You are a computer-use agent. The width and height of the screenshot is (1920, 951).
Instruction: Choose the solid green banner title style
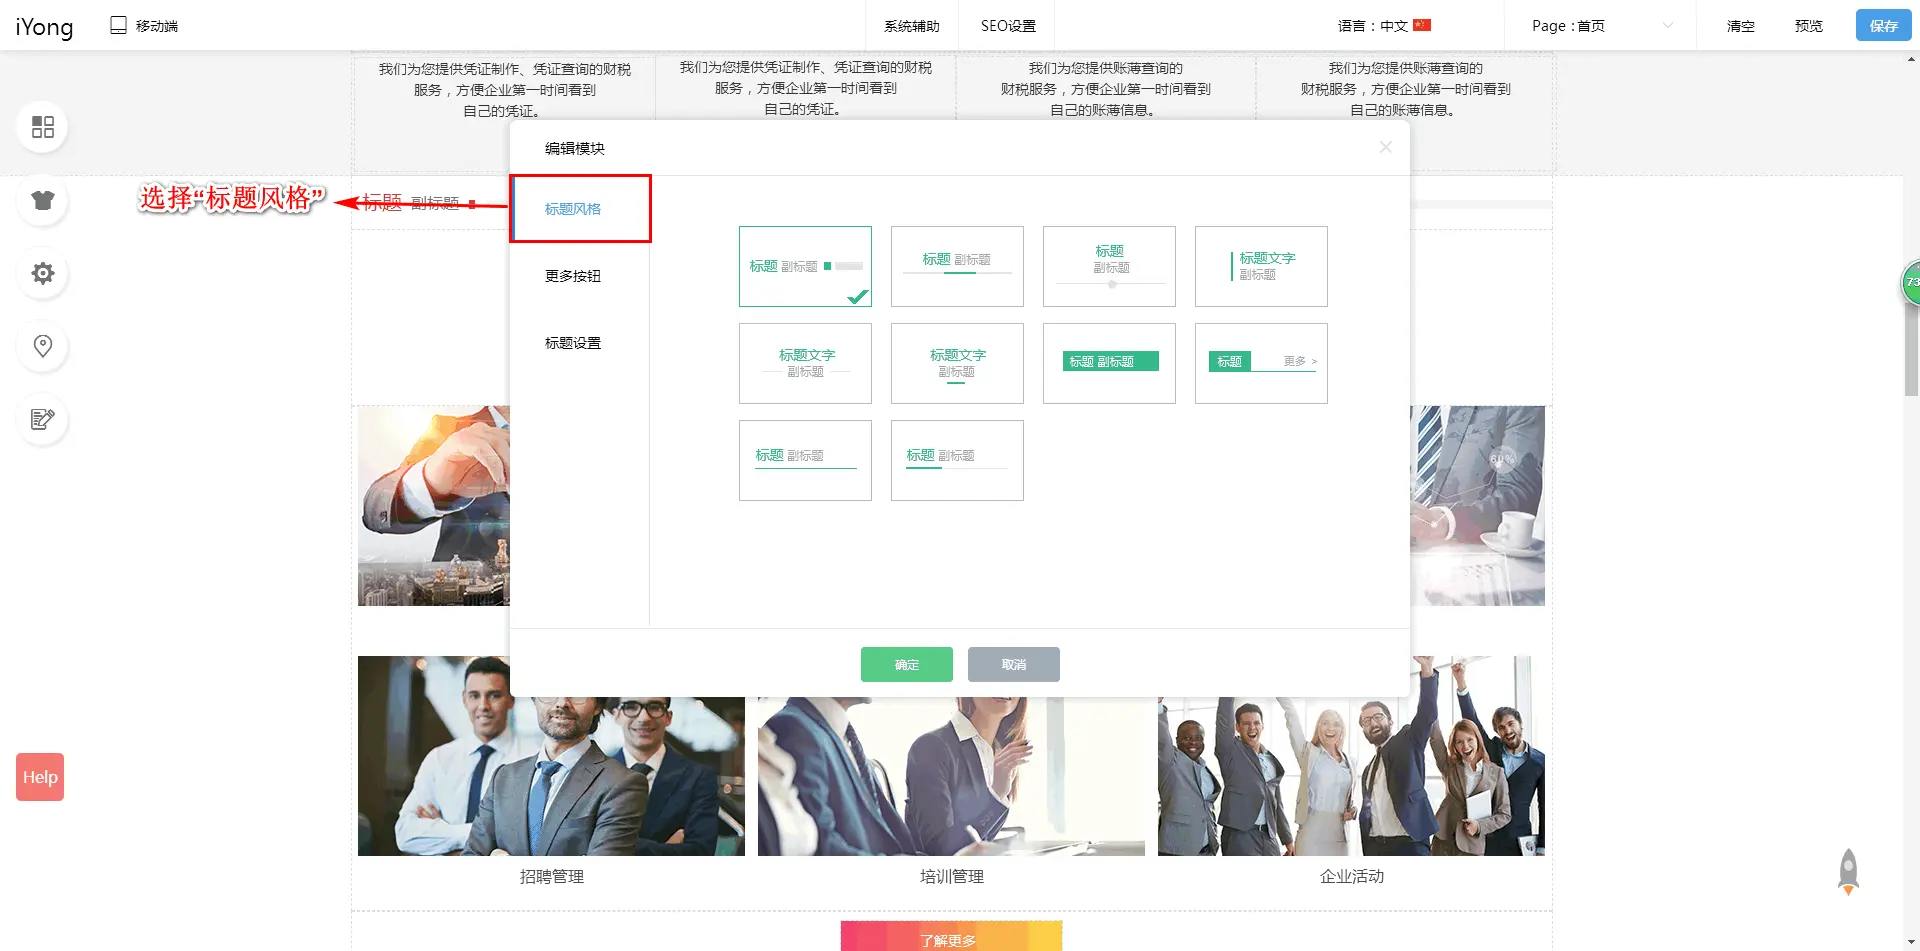(1109, 363)
